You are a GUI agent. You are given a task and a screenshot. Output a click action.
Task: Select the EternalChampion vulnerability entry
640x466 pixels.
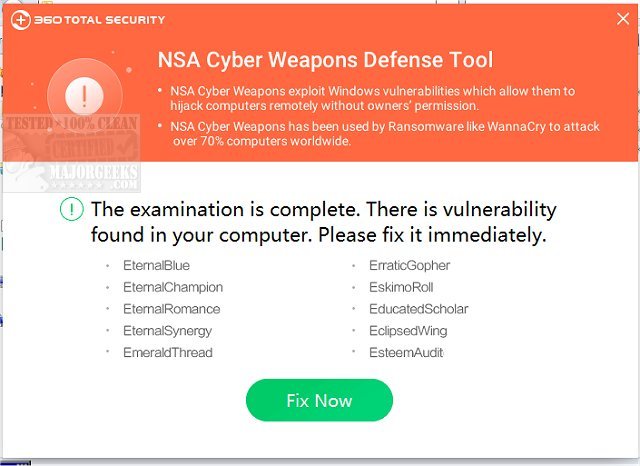[x=172, y=287]
